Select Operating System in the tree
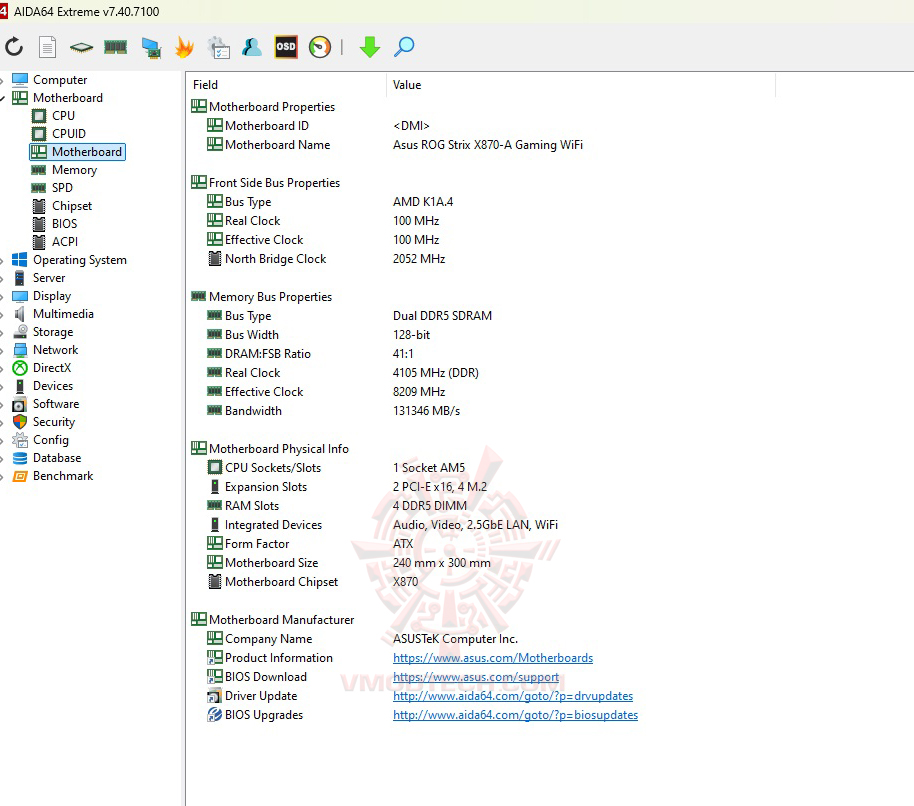This screenshot has height=806, width=914. 79,260
